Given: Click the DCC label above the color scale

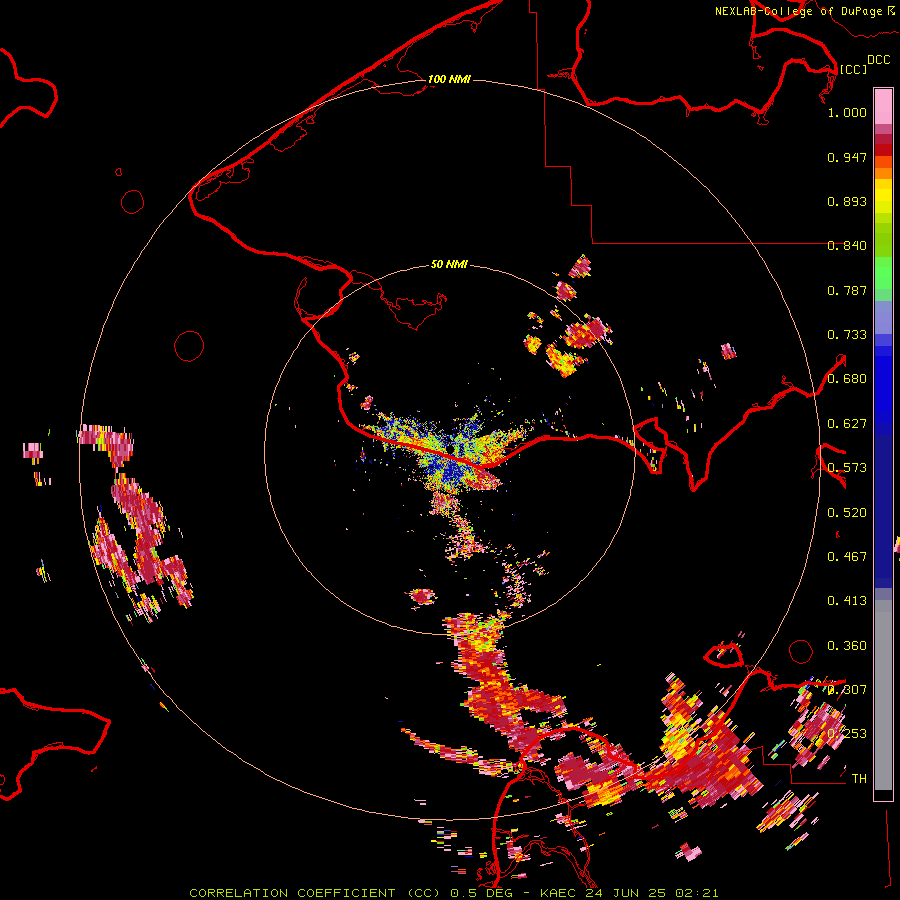Looking at the screenshot, I should [878, 60].
